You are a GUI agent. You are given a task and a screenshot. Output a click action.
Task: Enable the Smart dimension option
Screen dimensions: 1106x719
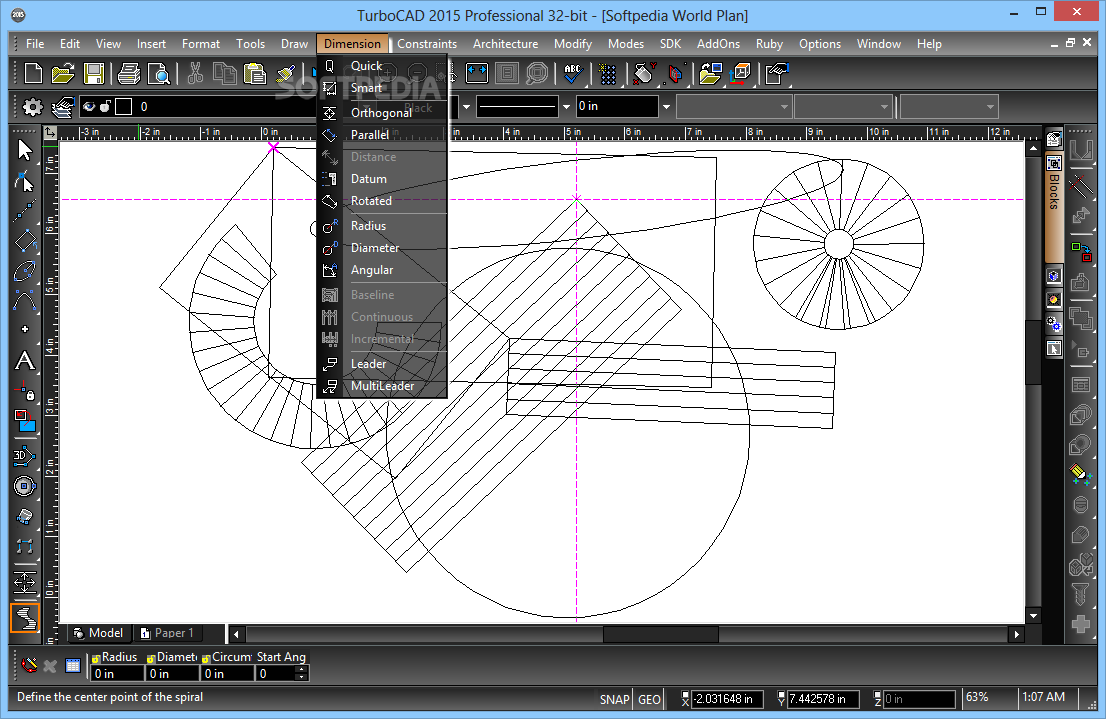tap(366, 88)
